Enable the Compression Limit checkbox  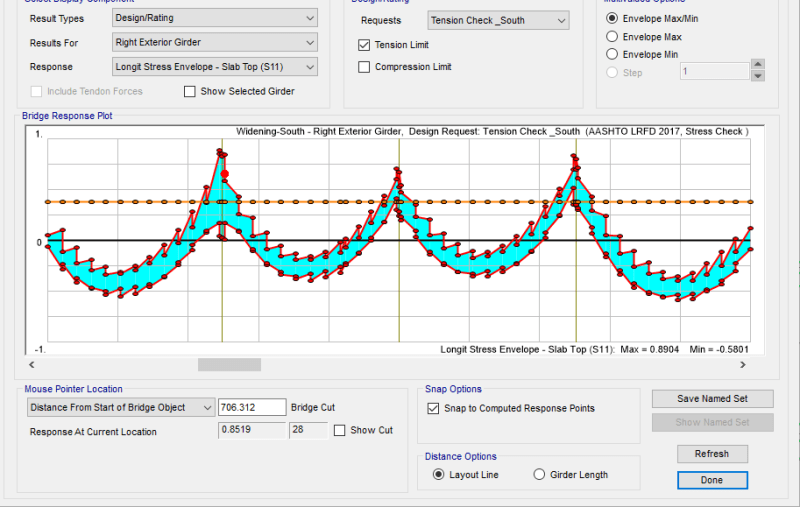point(364,67)
